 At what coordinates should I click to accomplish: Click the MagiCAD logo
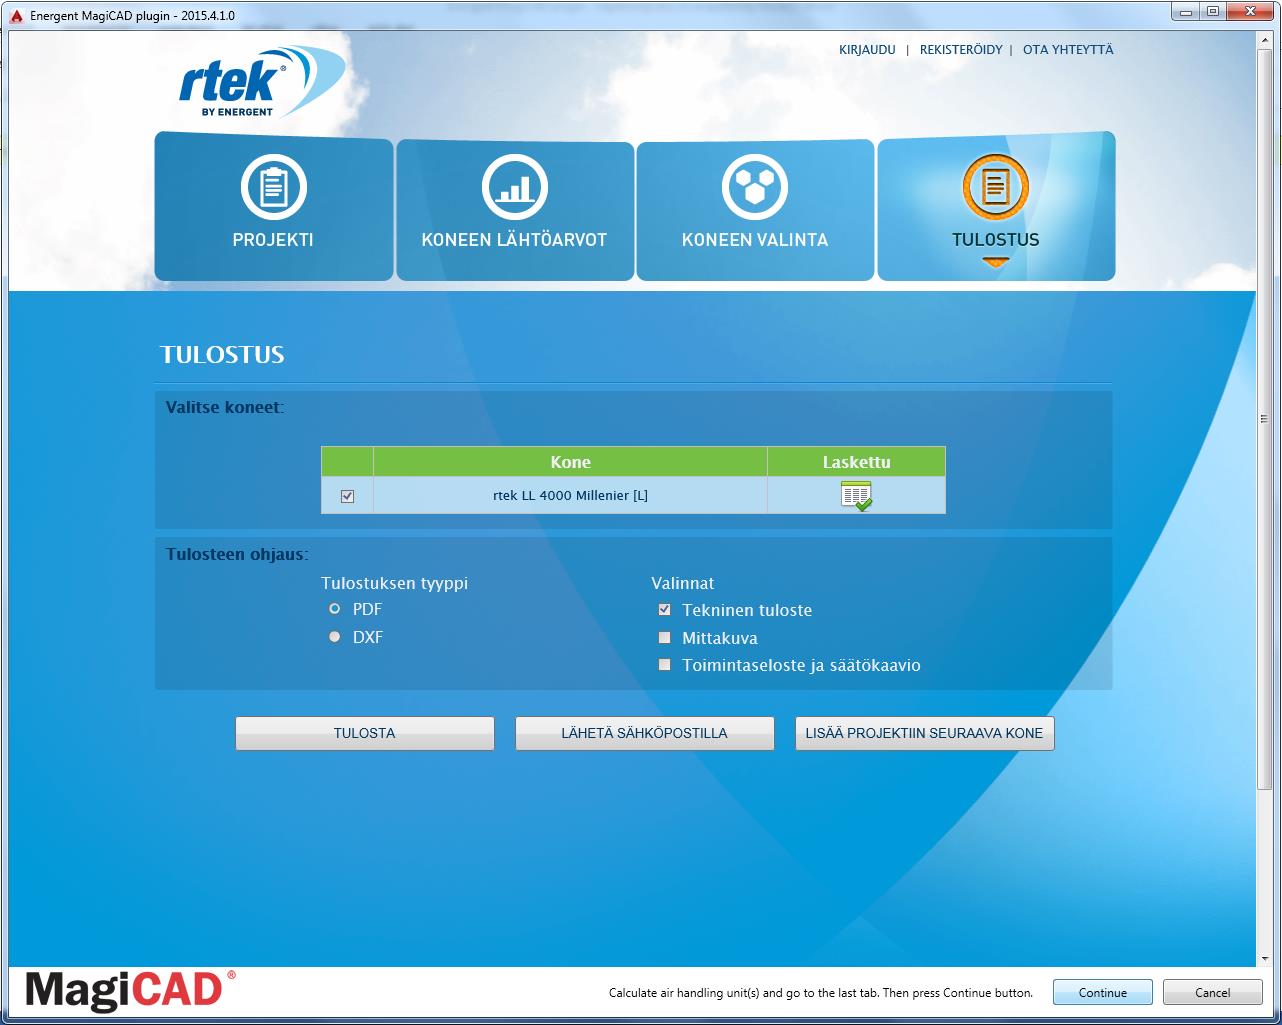[131, 989]
